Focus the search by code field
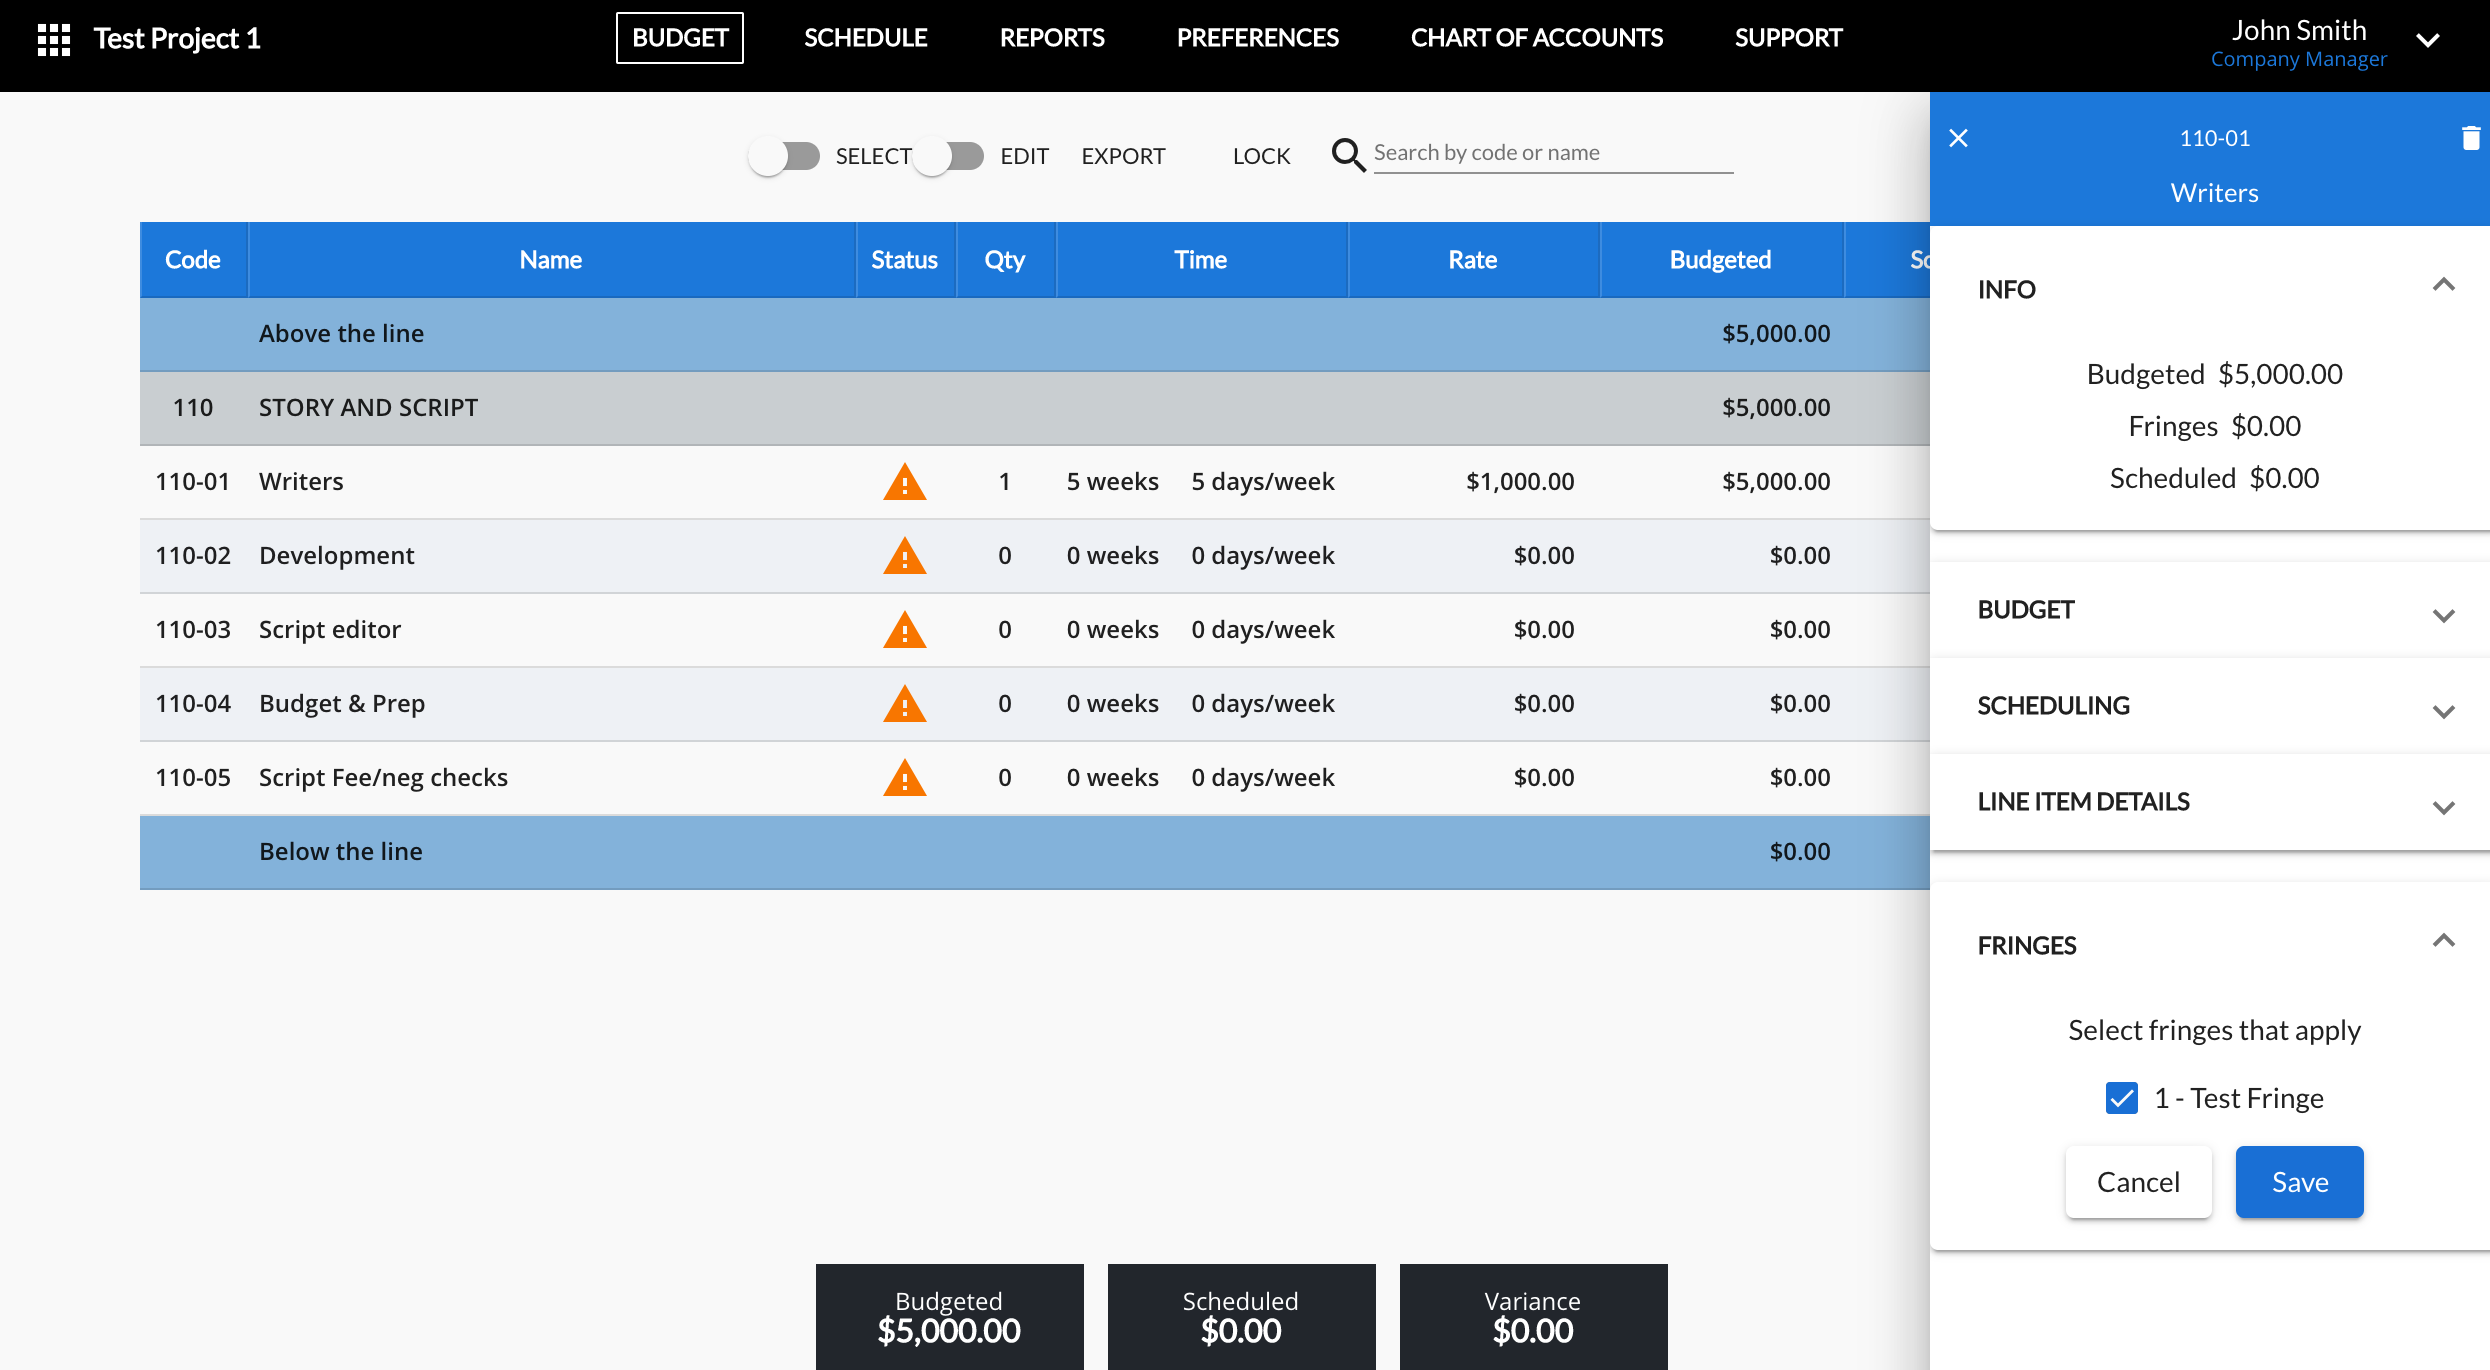 click(x=1552, y=153)
